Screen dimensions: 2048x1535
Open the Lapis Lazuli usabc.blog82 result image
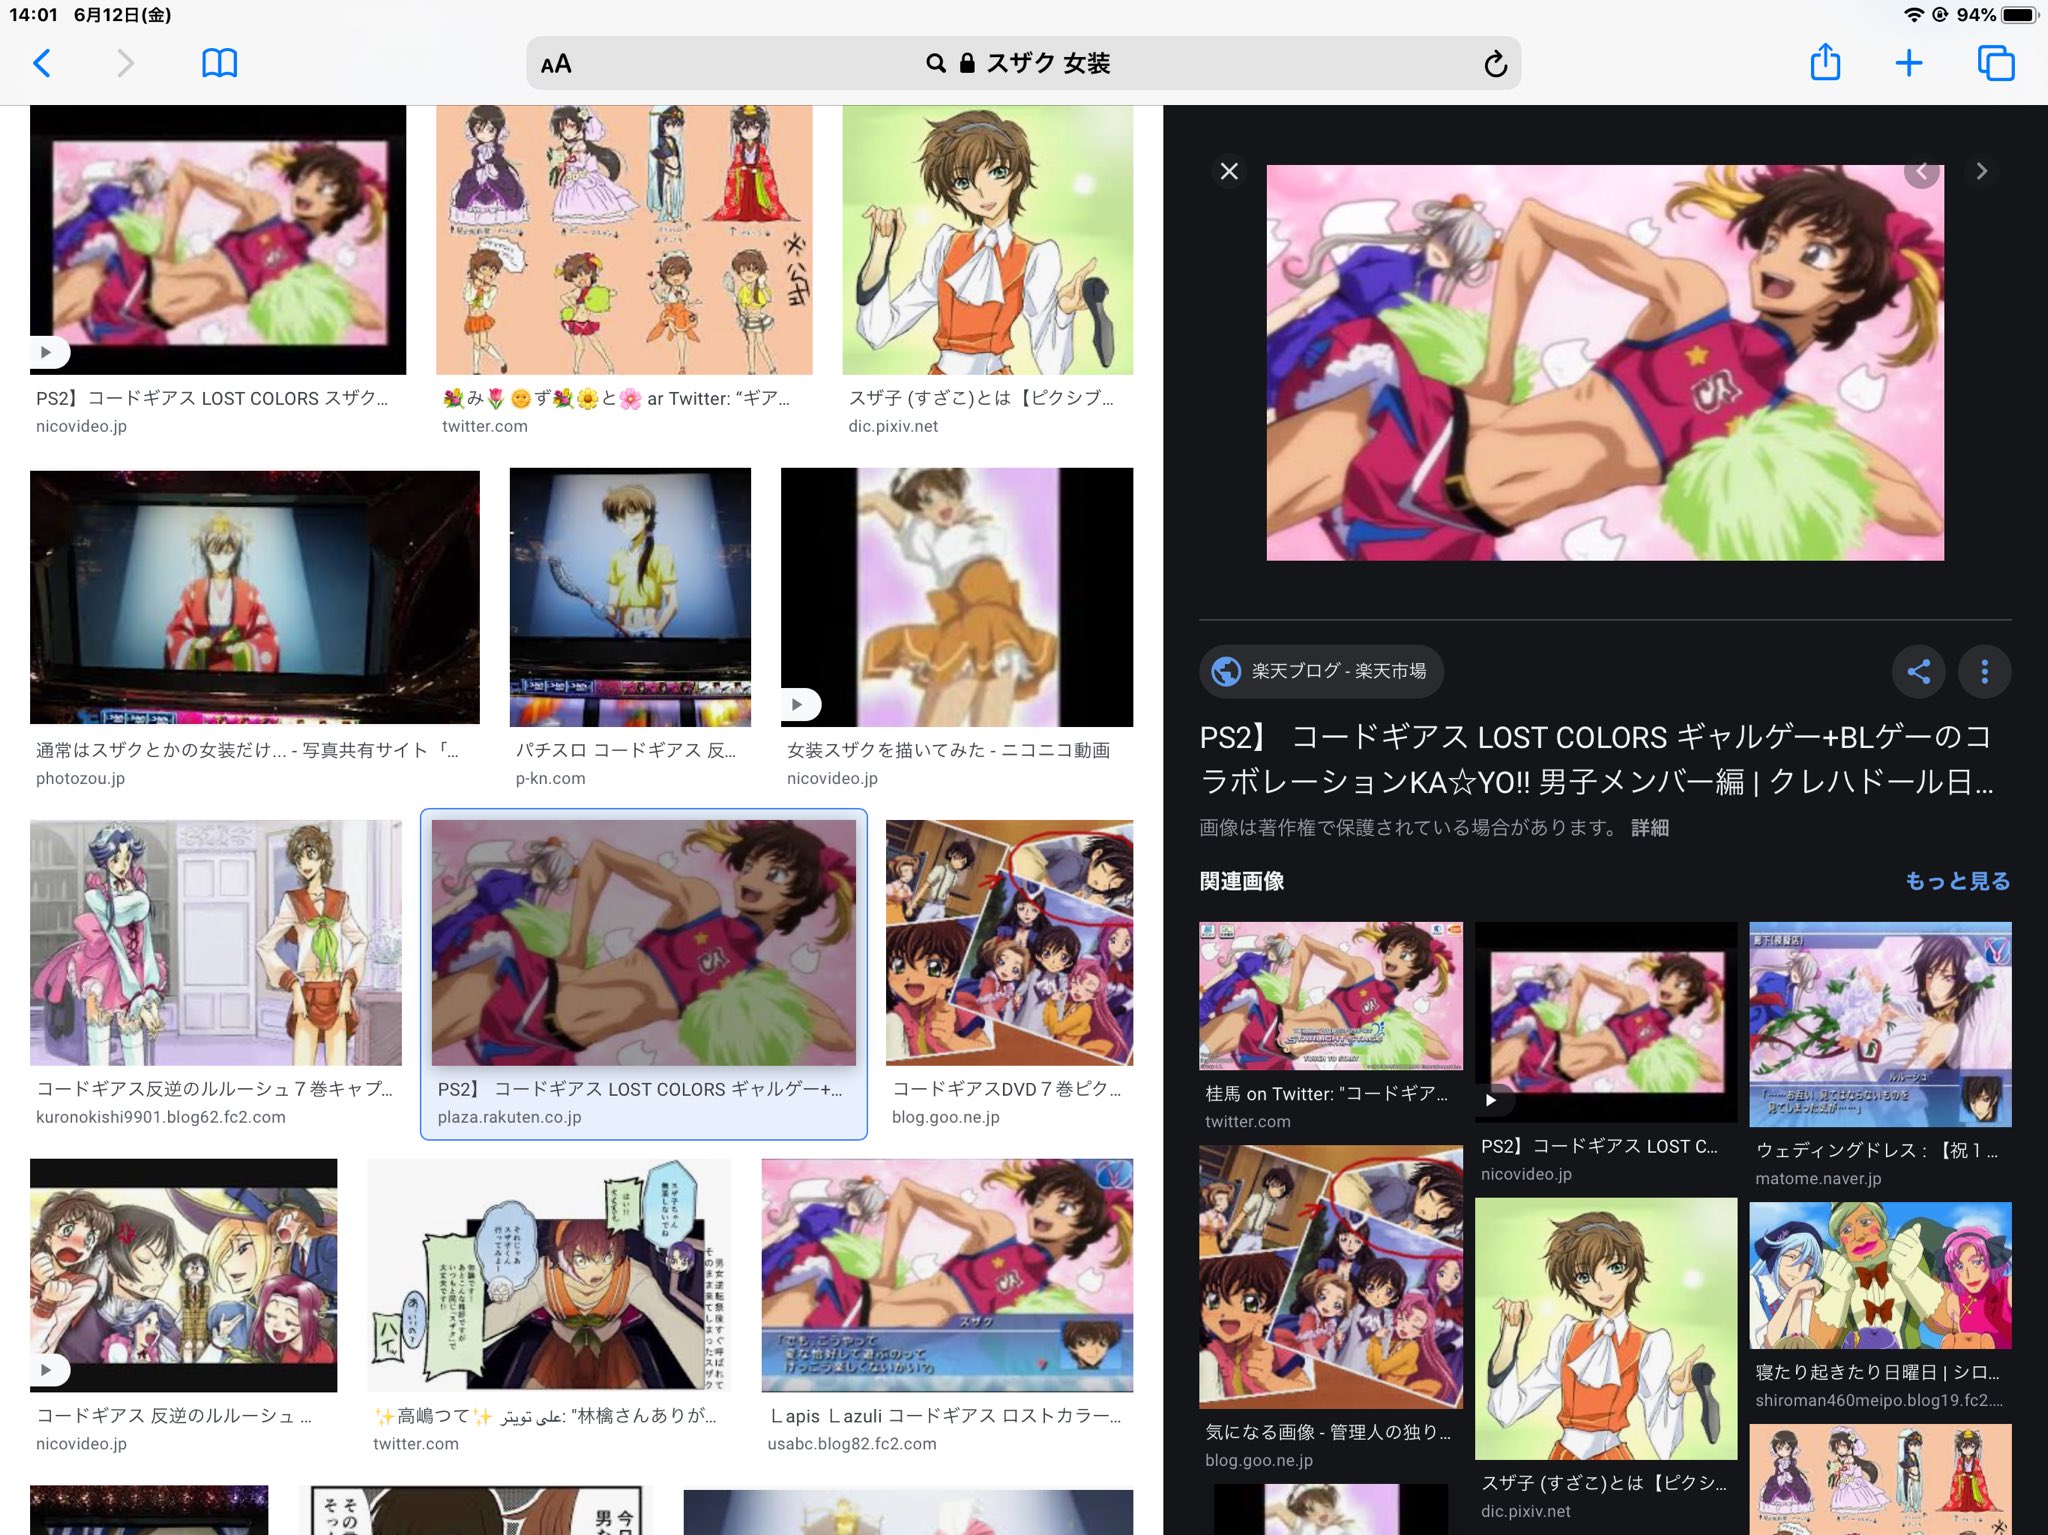947,1275
